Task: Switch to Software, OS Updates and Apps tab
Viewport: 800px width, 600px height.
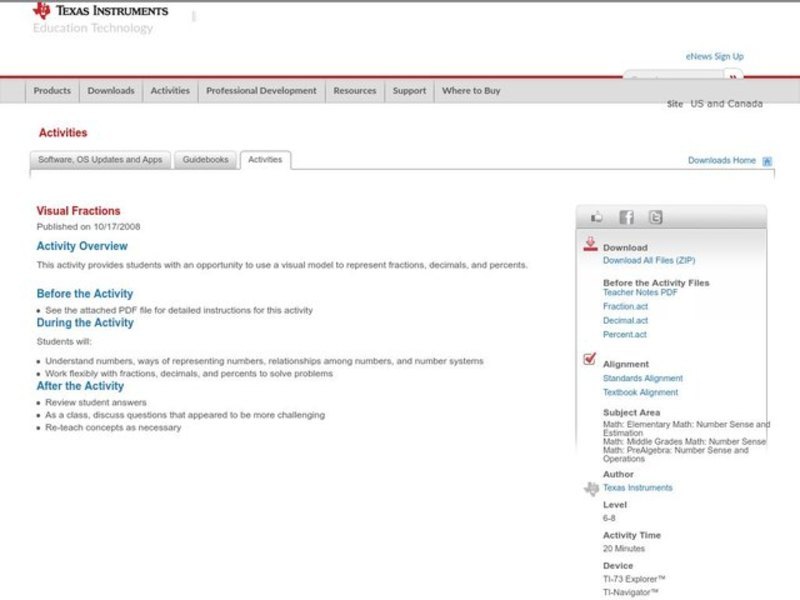Action: pos(100,160)
